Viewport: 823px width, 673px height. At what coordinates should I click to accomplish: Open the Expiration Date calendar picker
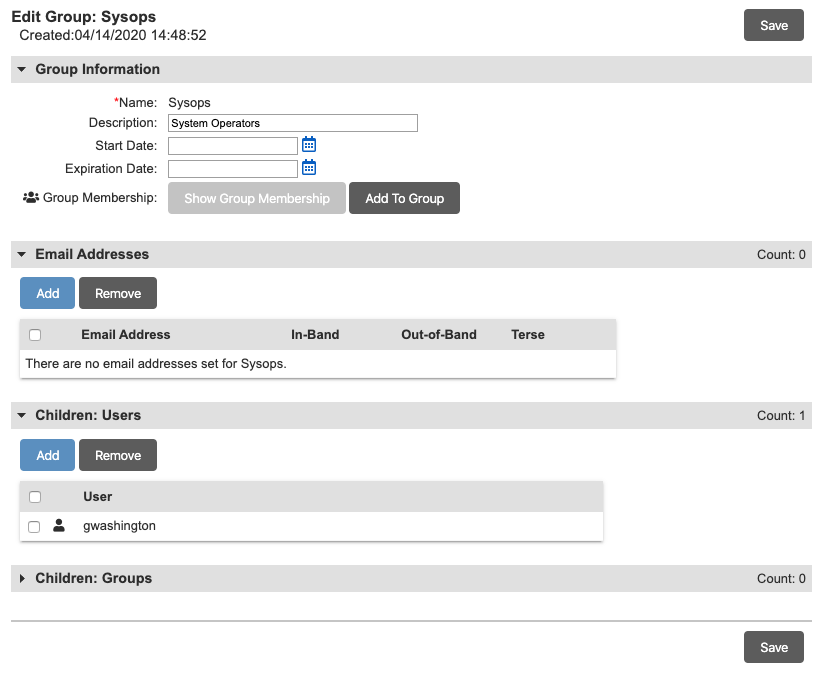309,167
